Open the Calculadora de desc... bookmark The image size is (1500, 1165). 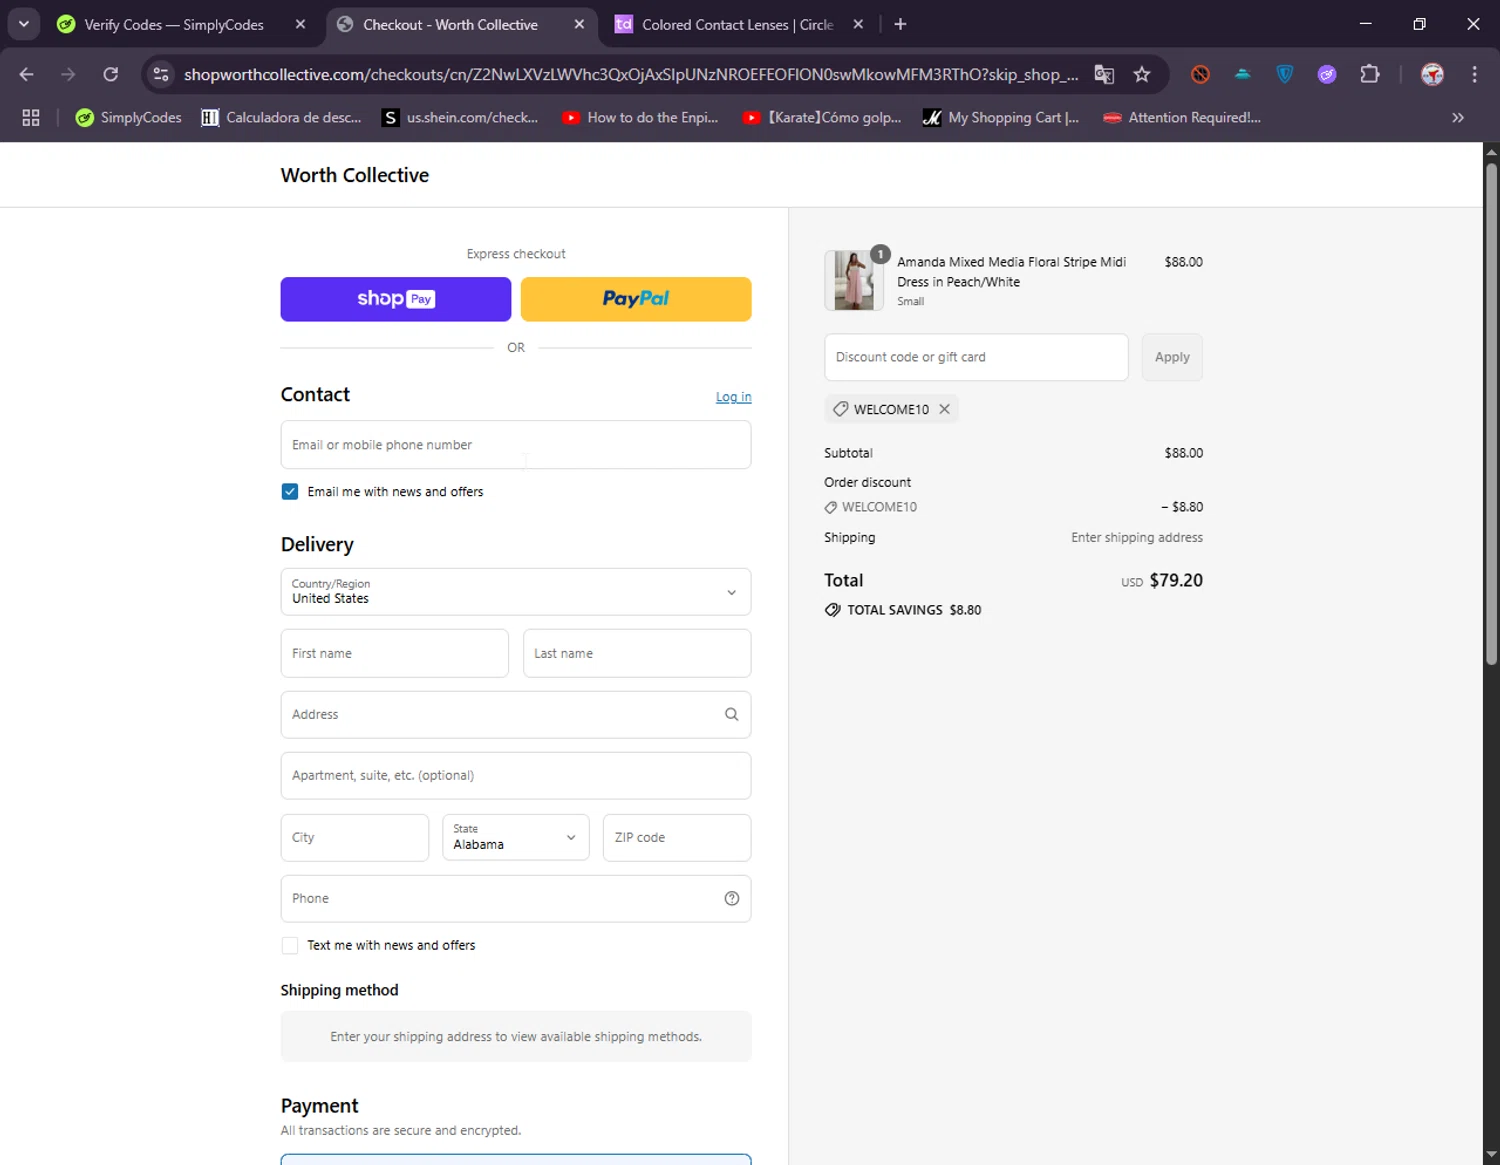(x=281, y=118)
